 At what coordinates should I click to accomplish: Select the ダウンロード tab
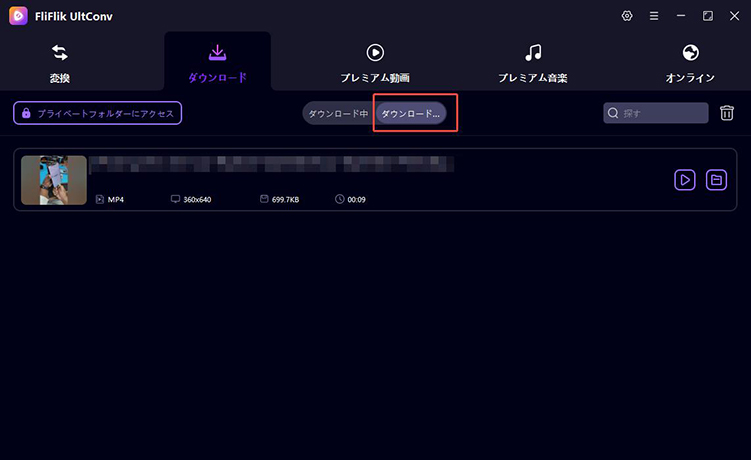pyautogui.click(x=217, y=63)
